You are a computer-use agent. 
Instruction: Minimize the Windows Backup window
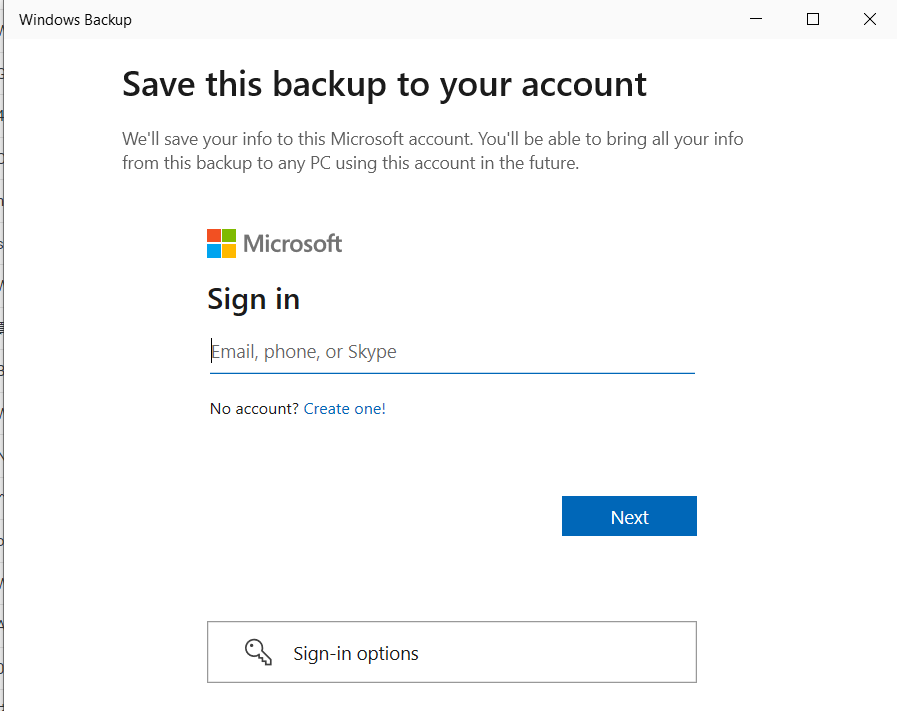pos(756,19)
